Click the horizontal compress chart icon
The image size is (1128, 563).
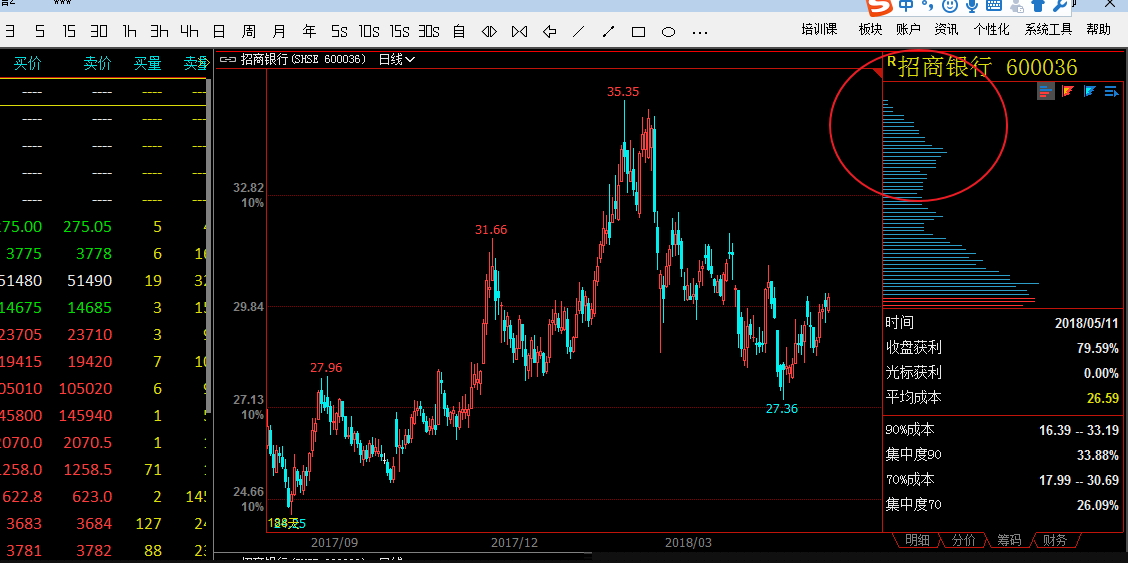(519, 31)
